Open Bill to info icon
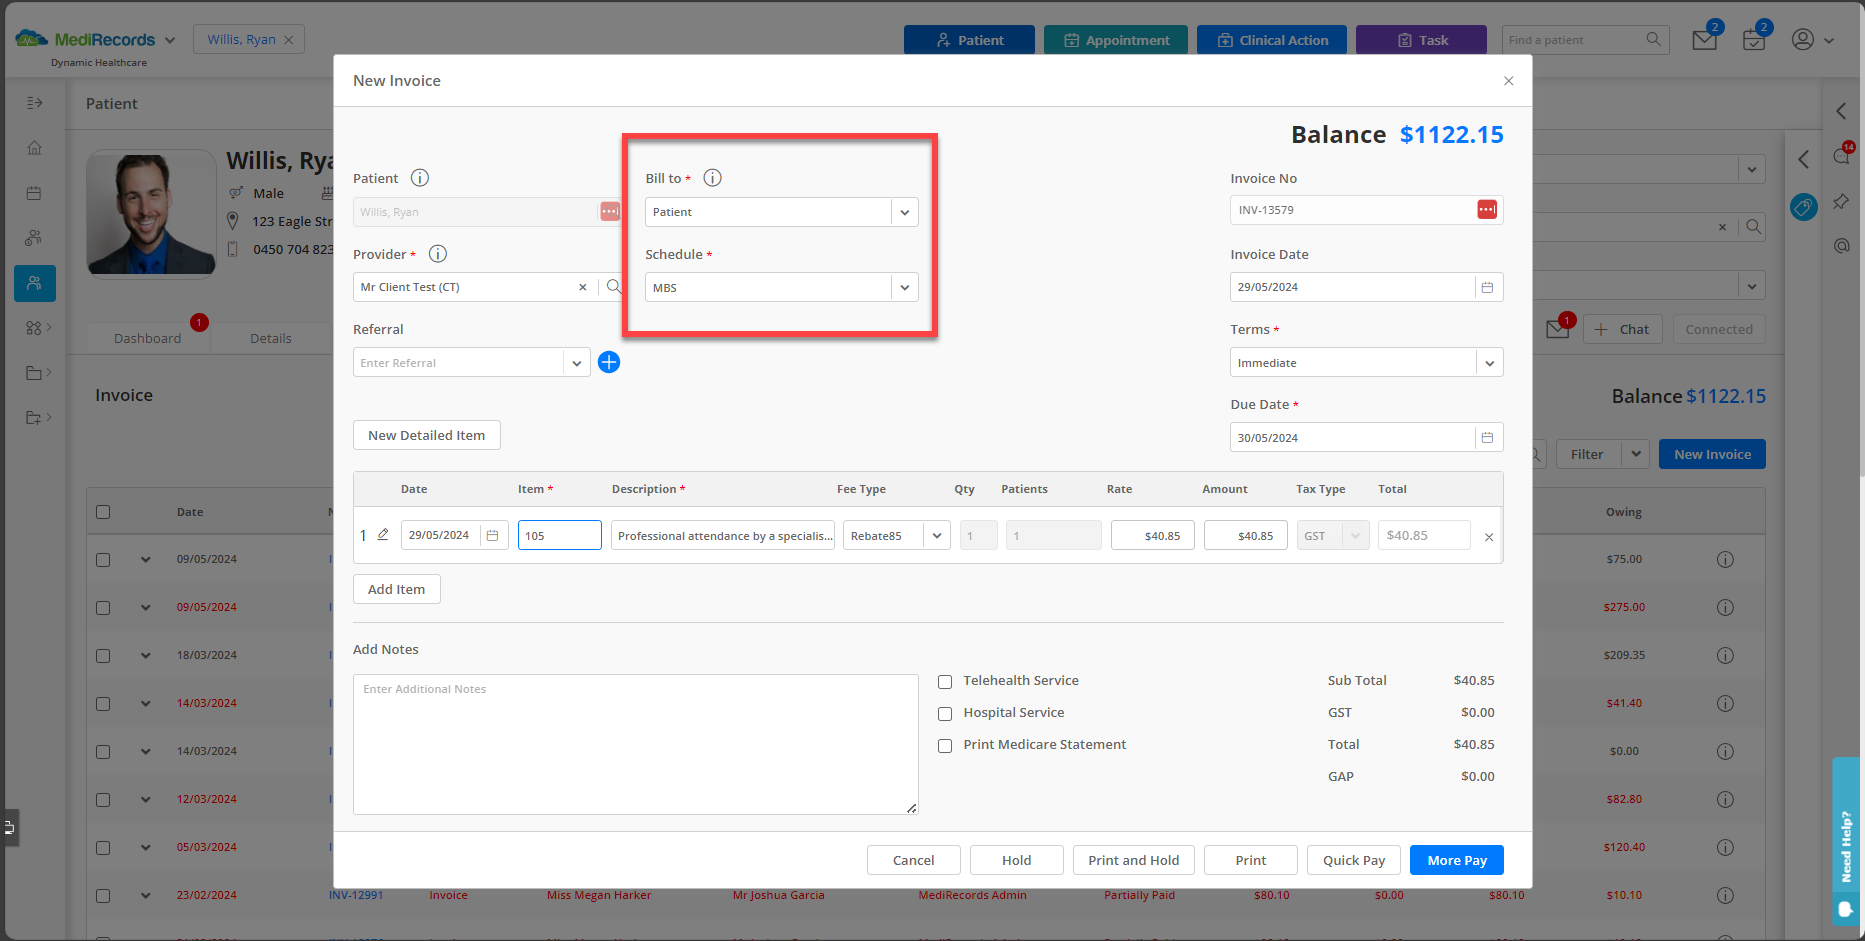 click(712, 178)
